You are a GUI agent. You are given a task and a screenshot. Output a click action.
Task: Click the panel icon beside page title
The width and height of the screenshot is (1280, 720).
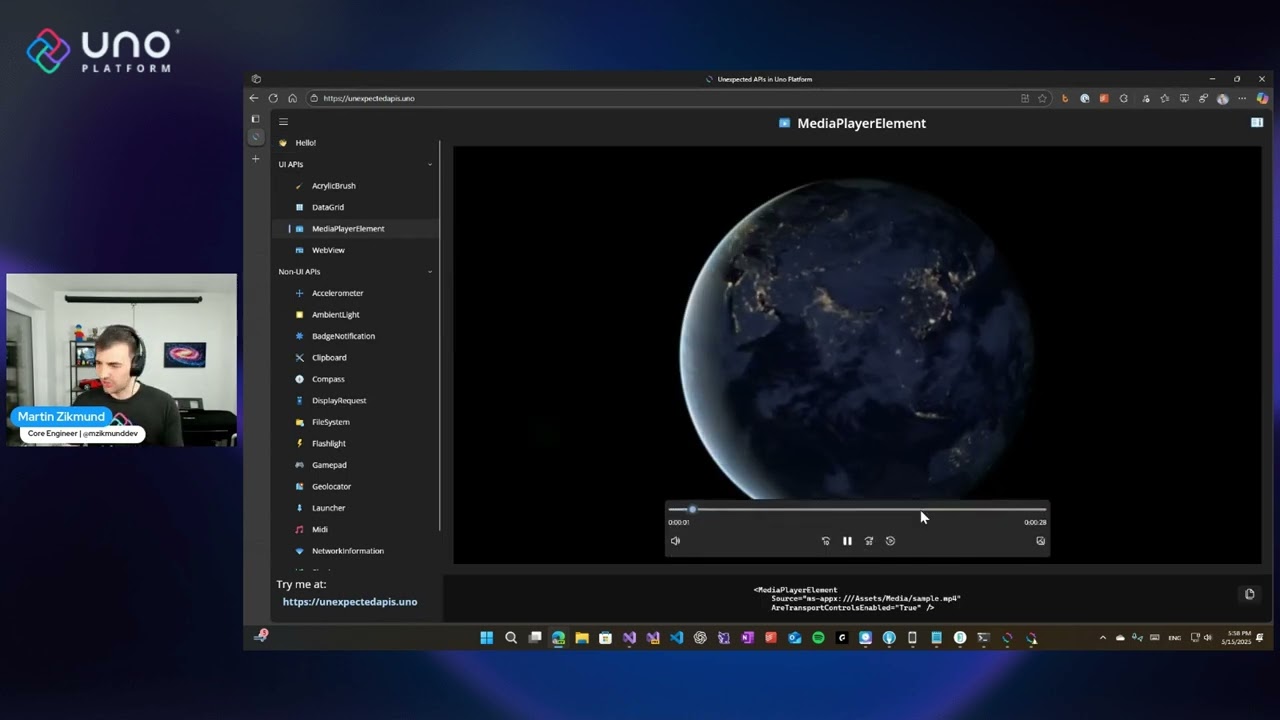pos(1257,123)
